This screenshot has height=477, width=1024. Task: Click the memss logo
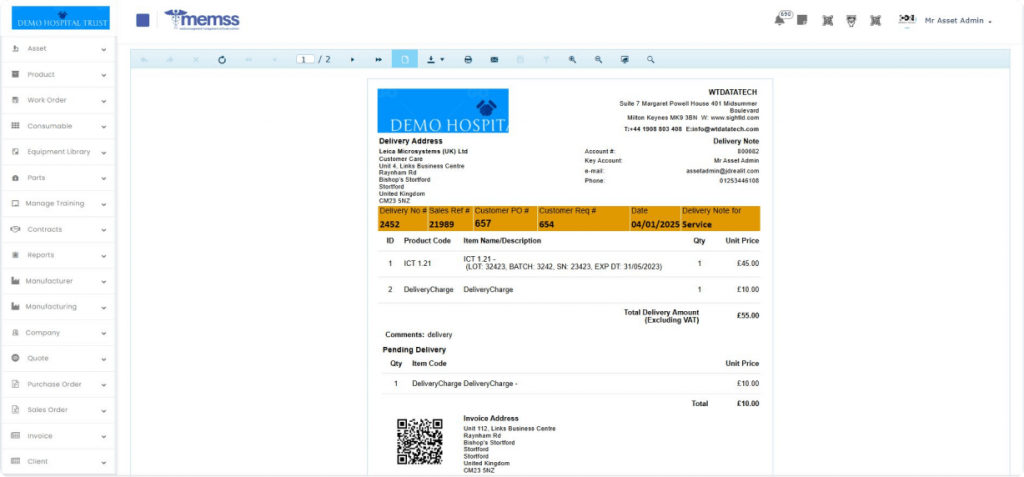[x=202, y=19]
